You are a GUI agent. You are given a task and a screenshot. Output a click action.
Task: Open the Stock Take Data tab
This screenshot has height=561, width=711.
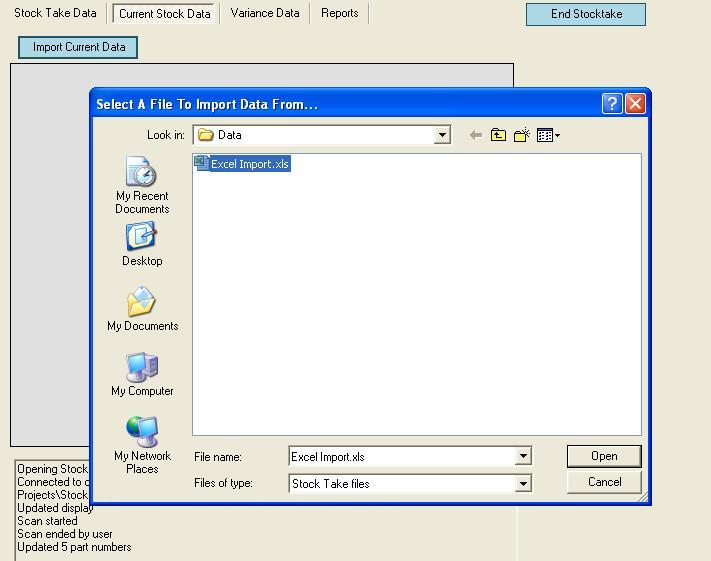coord(55,13)
